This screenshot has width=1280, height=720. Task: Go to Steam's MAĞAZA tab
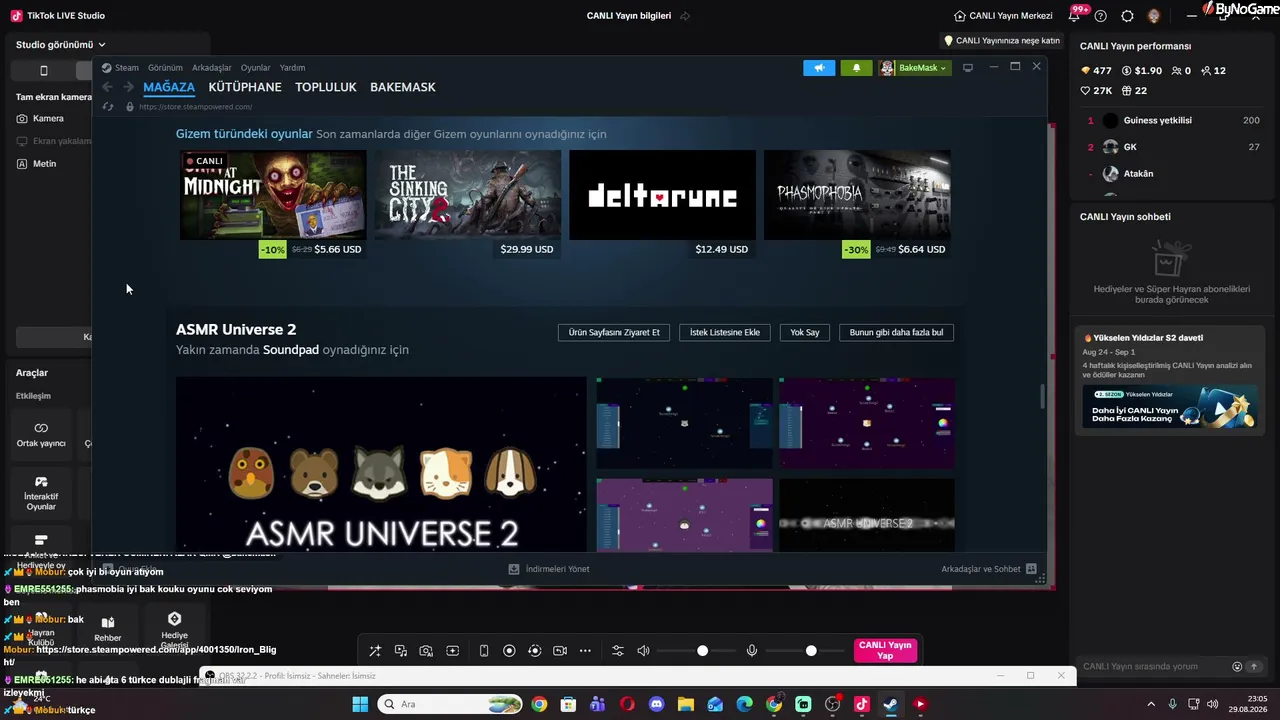click(x=169, y=87)
